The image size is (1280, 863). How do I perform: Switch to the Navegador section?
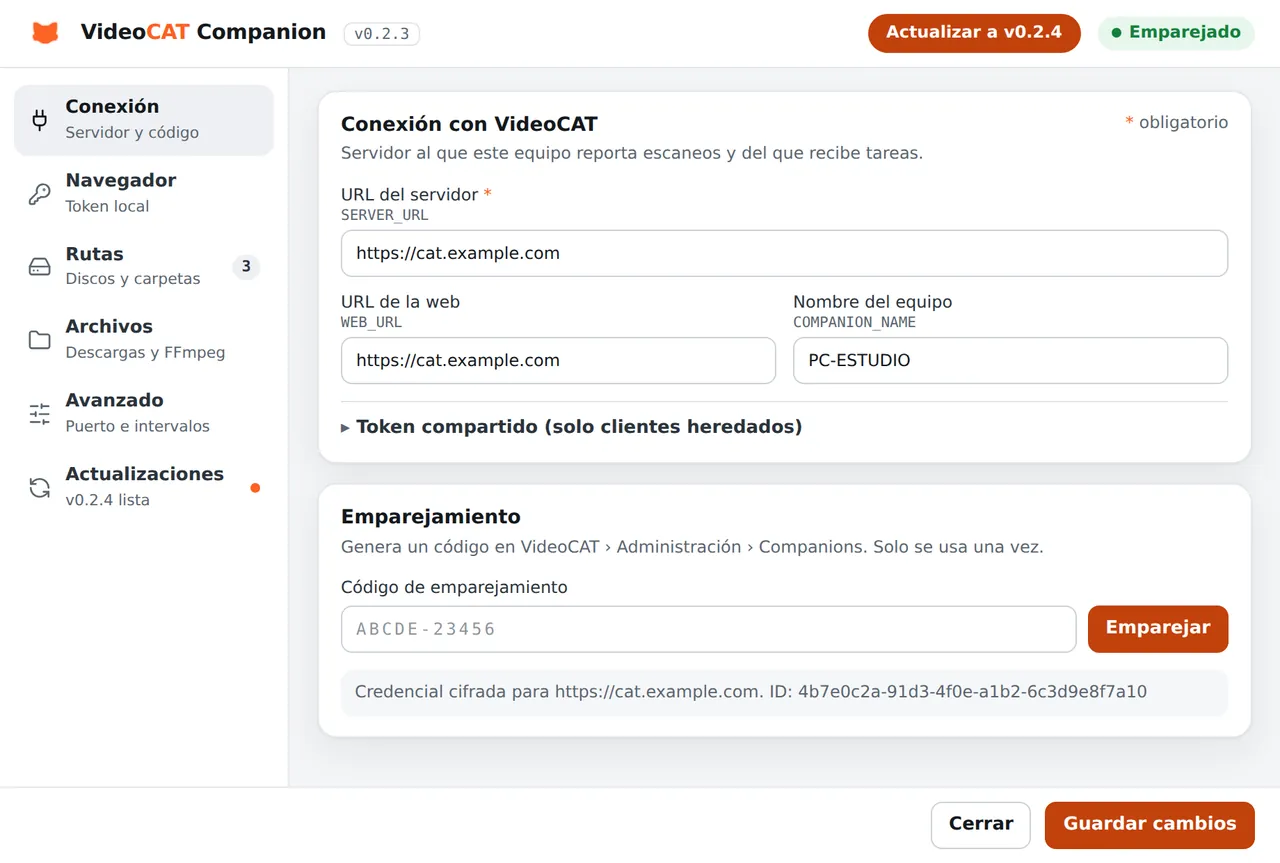(144, 194)
